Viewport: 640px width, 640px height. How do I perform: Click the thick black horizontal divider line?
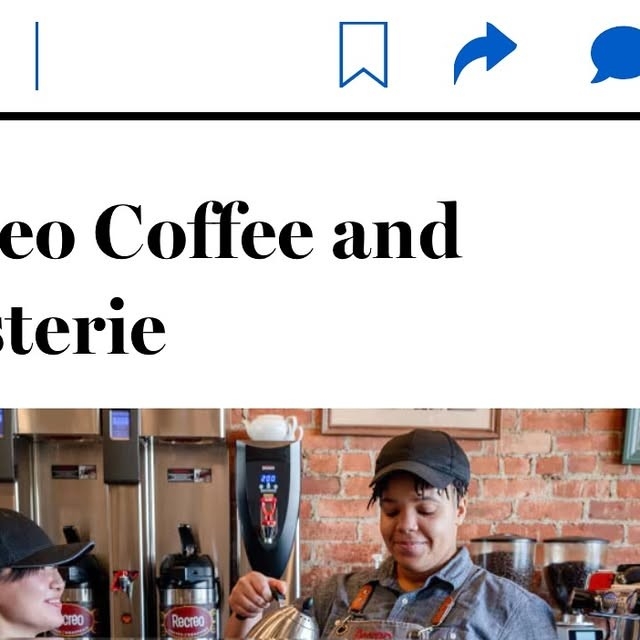coord(320,116)
